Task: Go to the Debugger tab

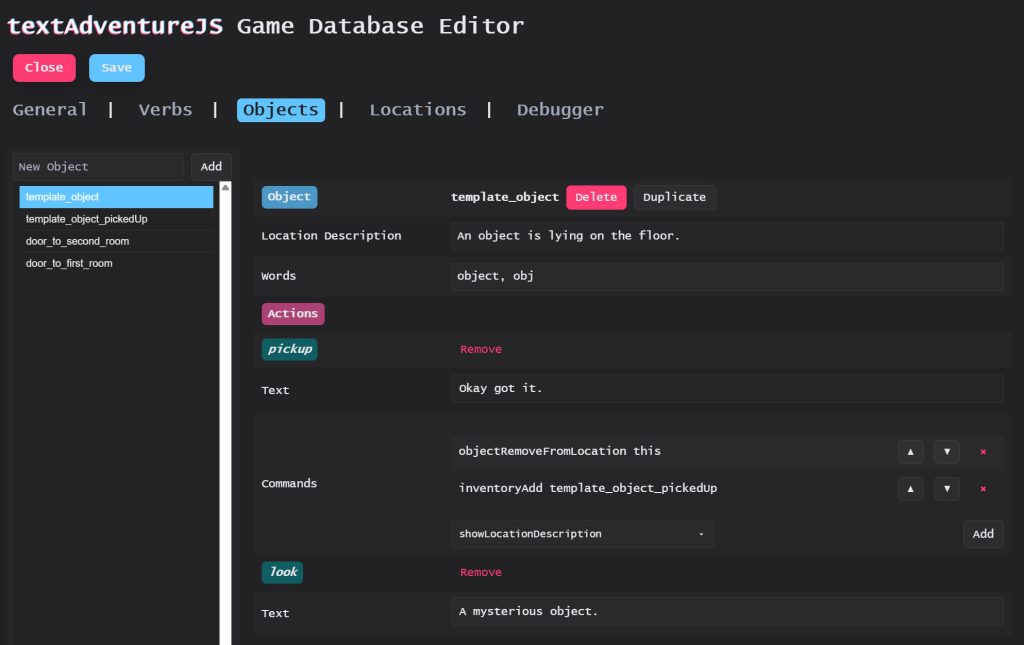Action: pos(560,110)
